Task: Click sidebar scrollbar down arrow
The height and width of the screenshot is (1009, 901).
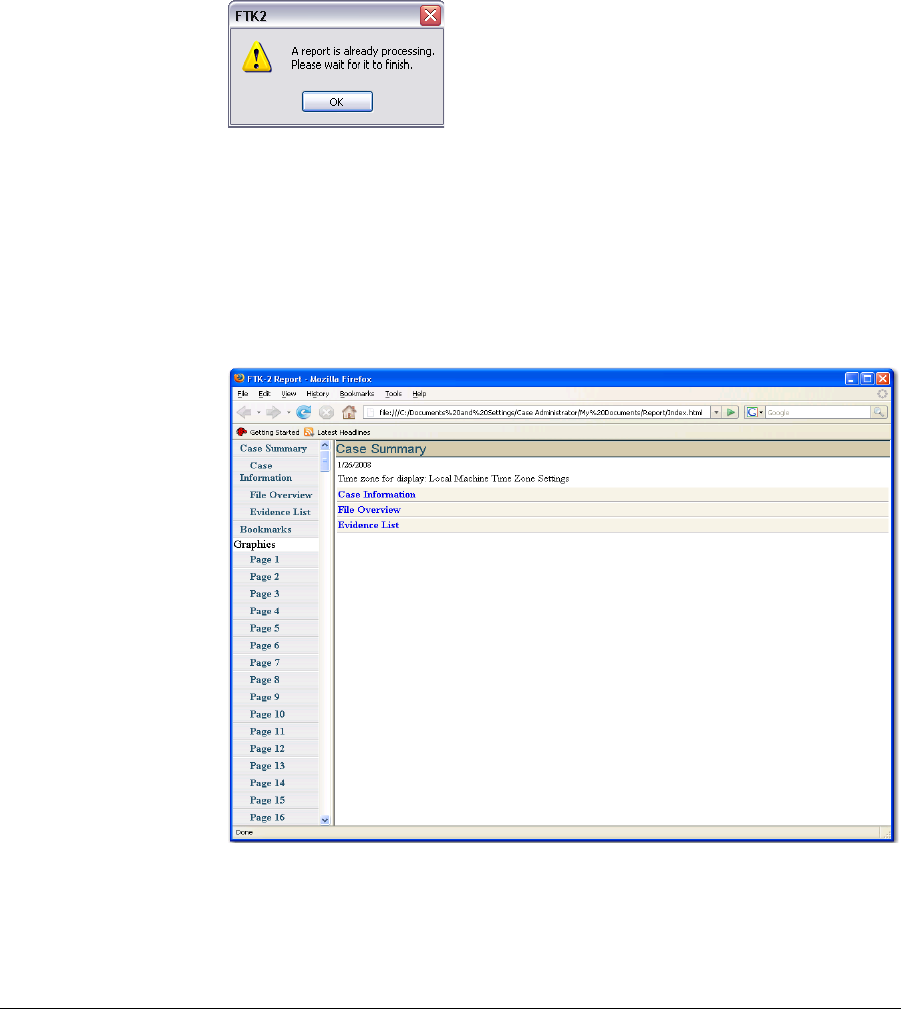Action: coord(325,820)
